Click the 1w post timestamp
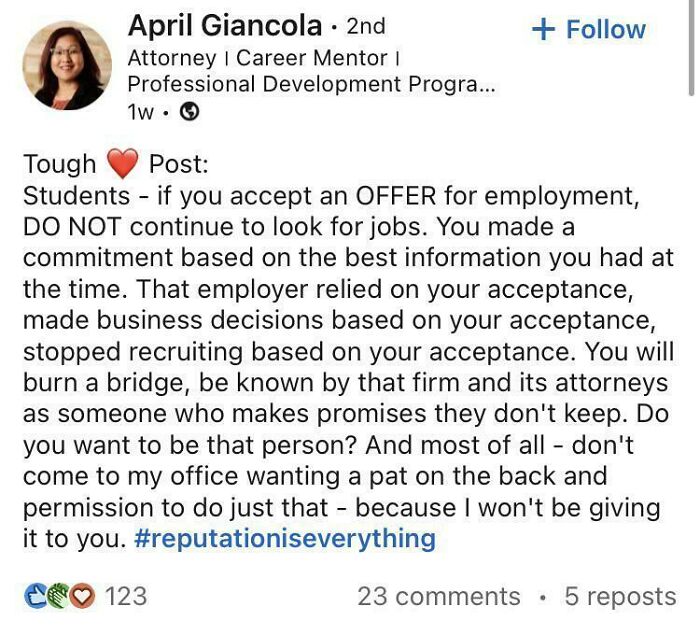The height and width of the screenshot is (635, 700). pos(141,112)
